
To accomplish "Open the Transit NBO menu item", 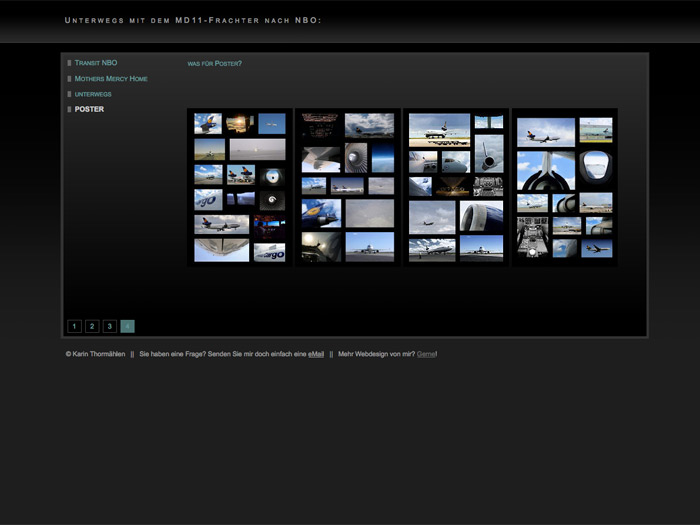I will (x=96, y=63).
